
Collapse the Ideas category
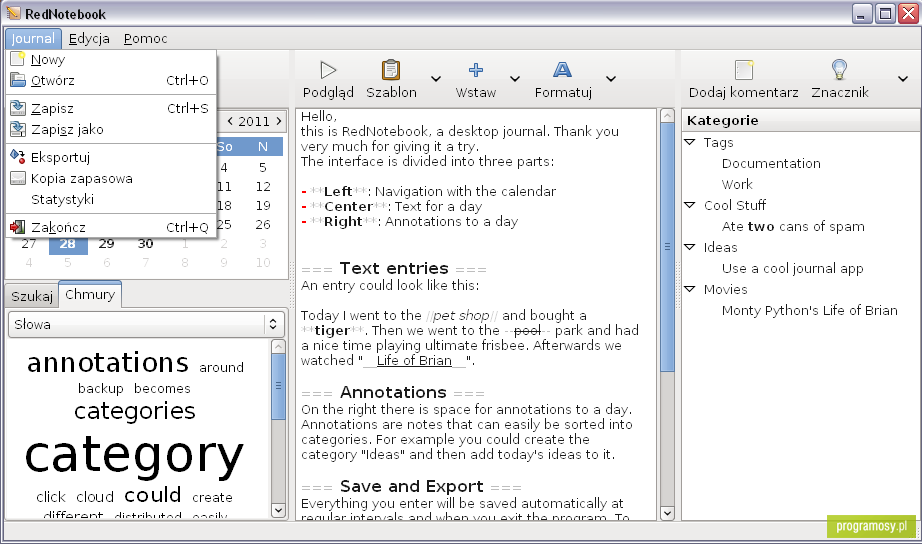(x=690, y=247)
